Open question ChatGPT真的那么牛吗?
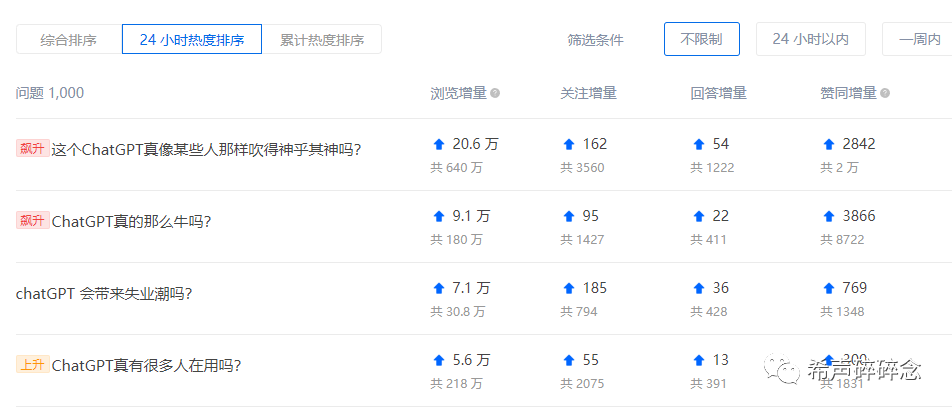Image resolution: width=952 pixels, height=411 pixels. click(x=132, y=222)
